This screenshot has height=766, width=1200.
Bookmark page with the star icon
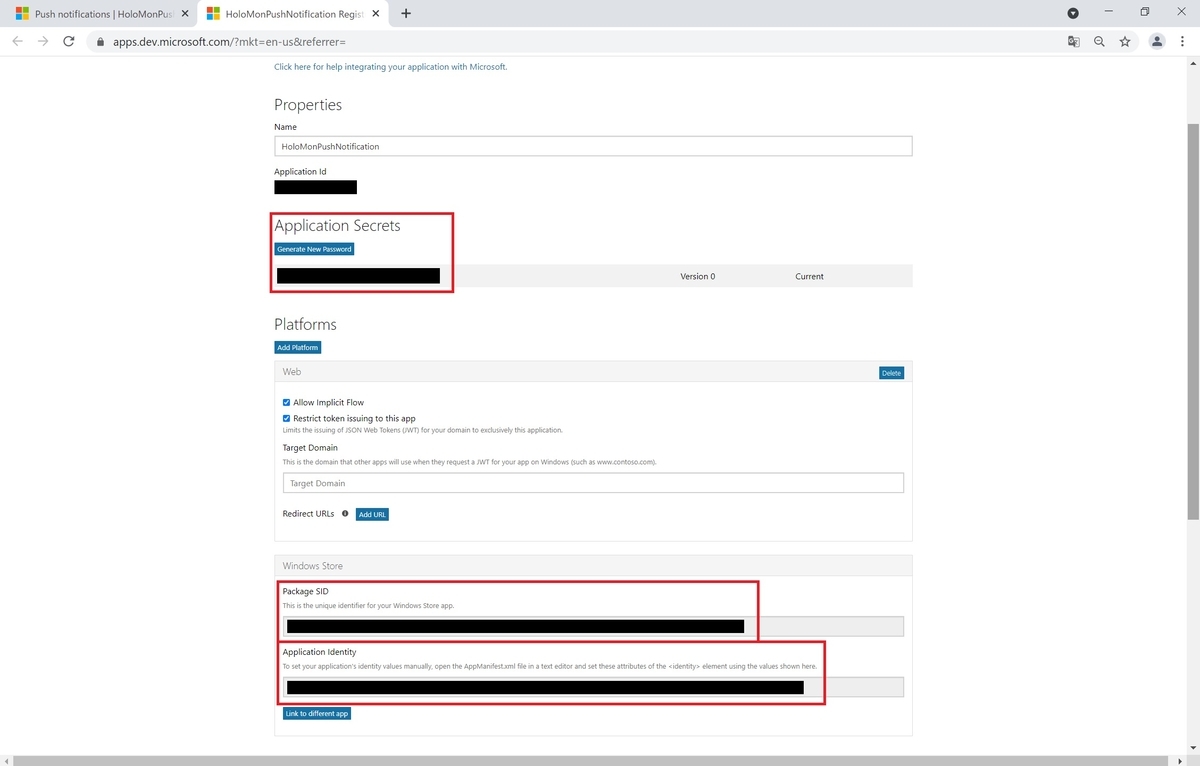coord(1125,41)
